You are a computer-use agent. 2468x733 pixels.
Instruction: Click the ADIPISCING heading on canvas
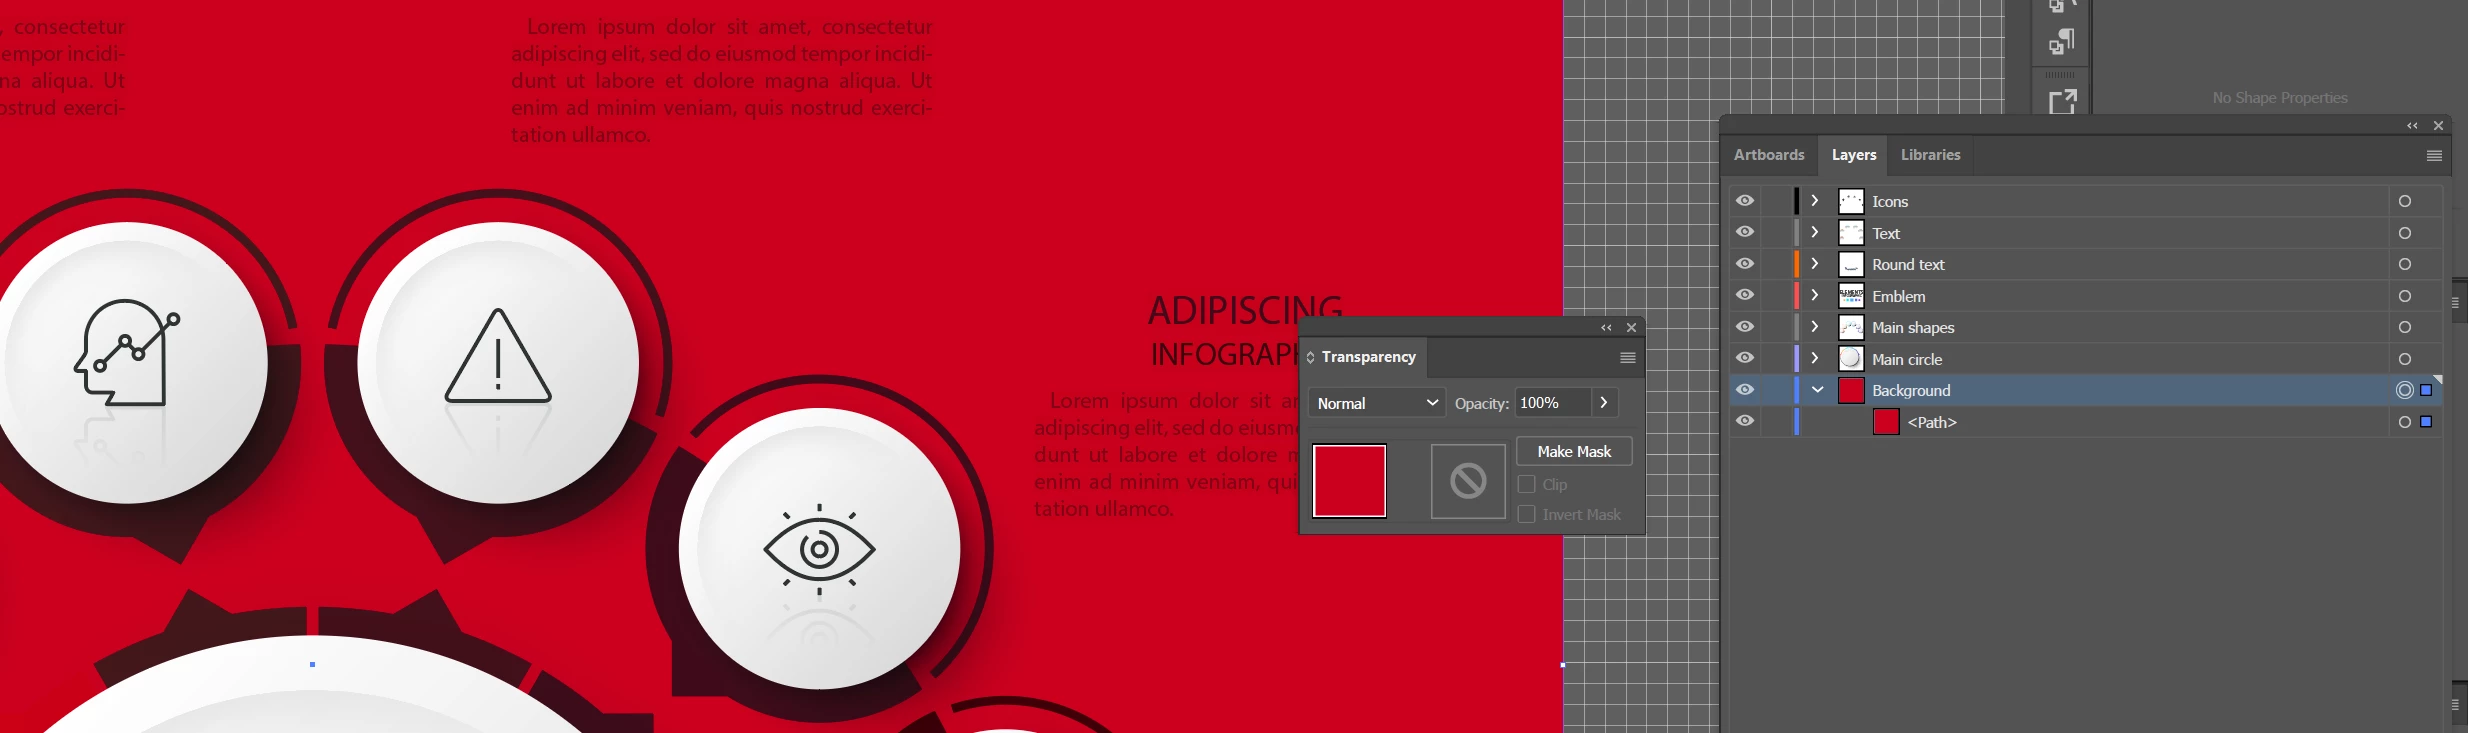[x=1245, y=310]
